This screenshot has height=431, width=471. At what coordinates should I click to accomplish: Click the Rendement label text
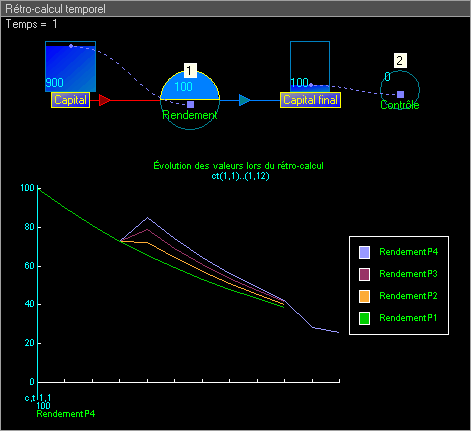pos(190,115)
